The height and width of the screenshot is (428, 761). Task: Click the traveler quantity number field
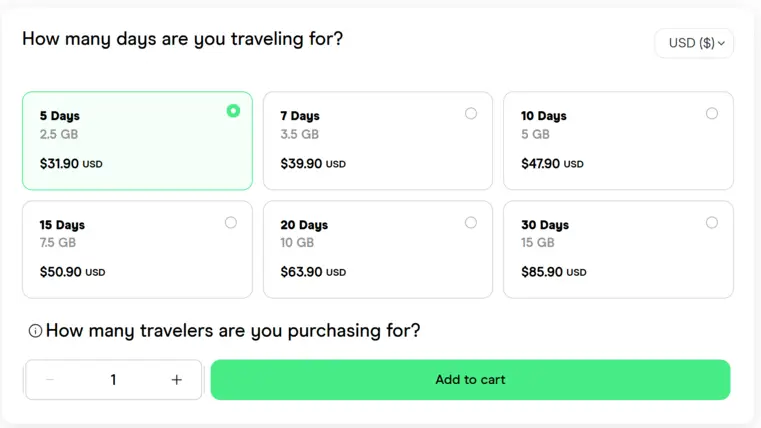(113, 379)
